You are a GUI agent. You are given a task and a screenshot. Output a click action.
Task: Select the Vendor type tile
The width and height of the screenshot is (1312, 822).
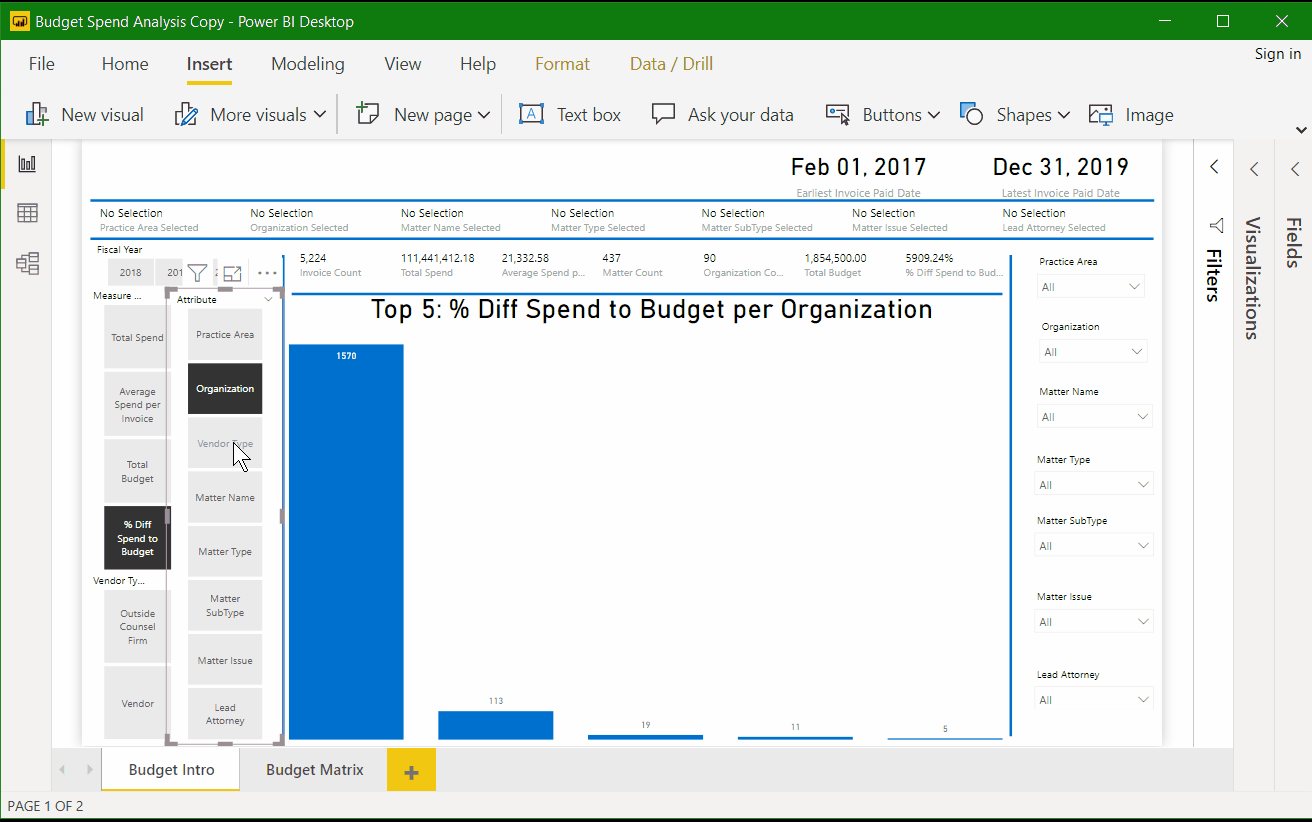137,704
